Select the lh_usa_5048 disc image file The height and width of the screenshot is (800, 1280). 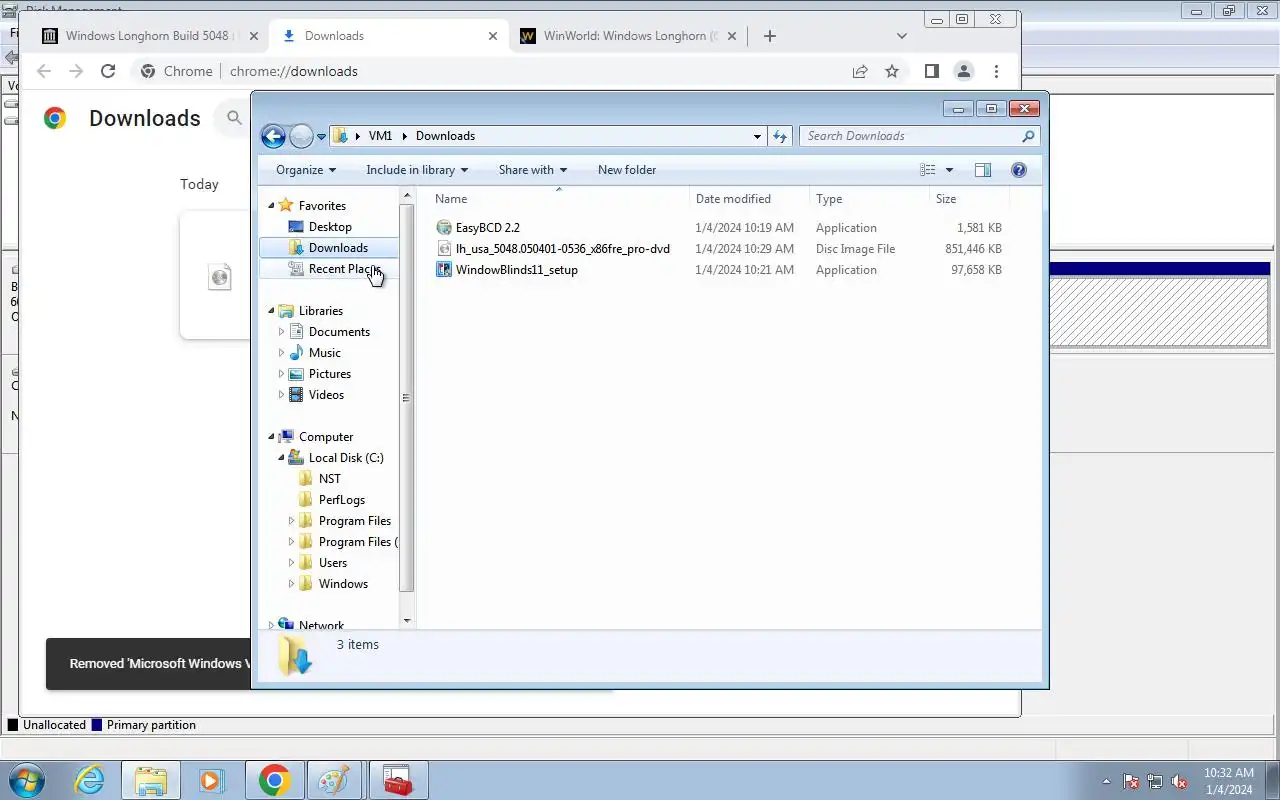point(563,249)
